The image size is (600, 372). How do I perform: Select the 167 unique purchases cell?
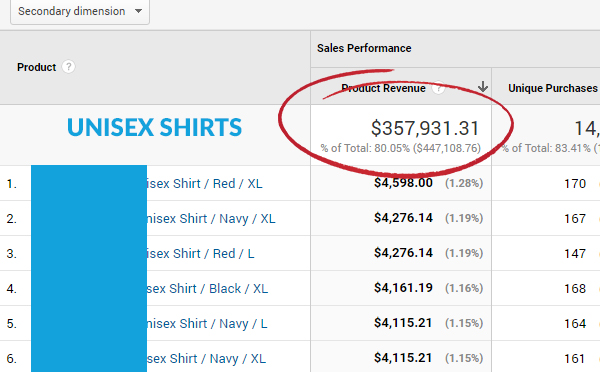pyautogui.click(x=575, y=219)
